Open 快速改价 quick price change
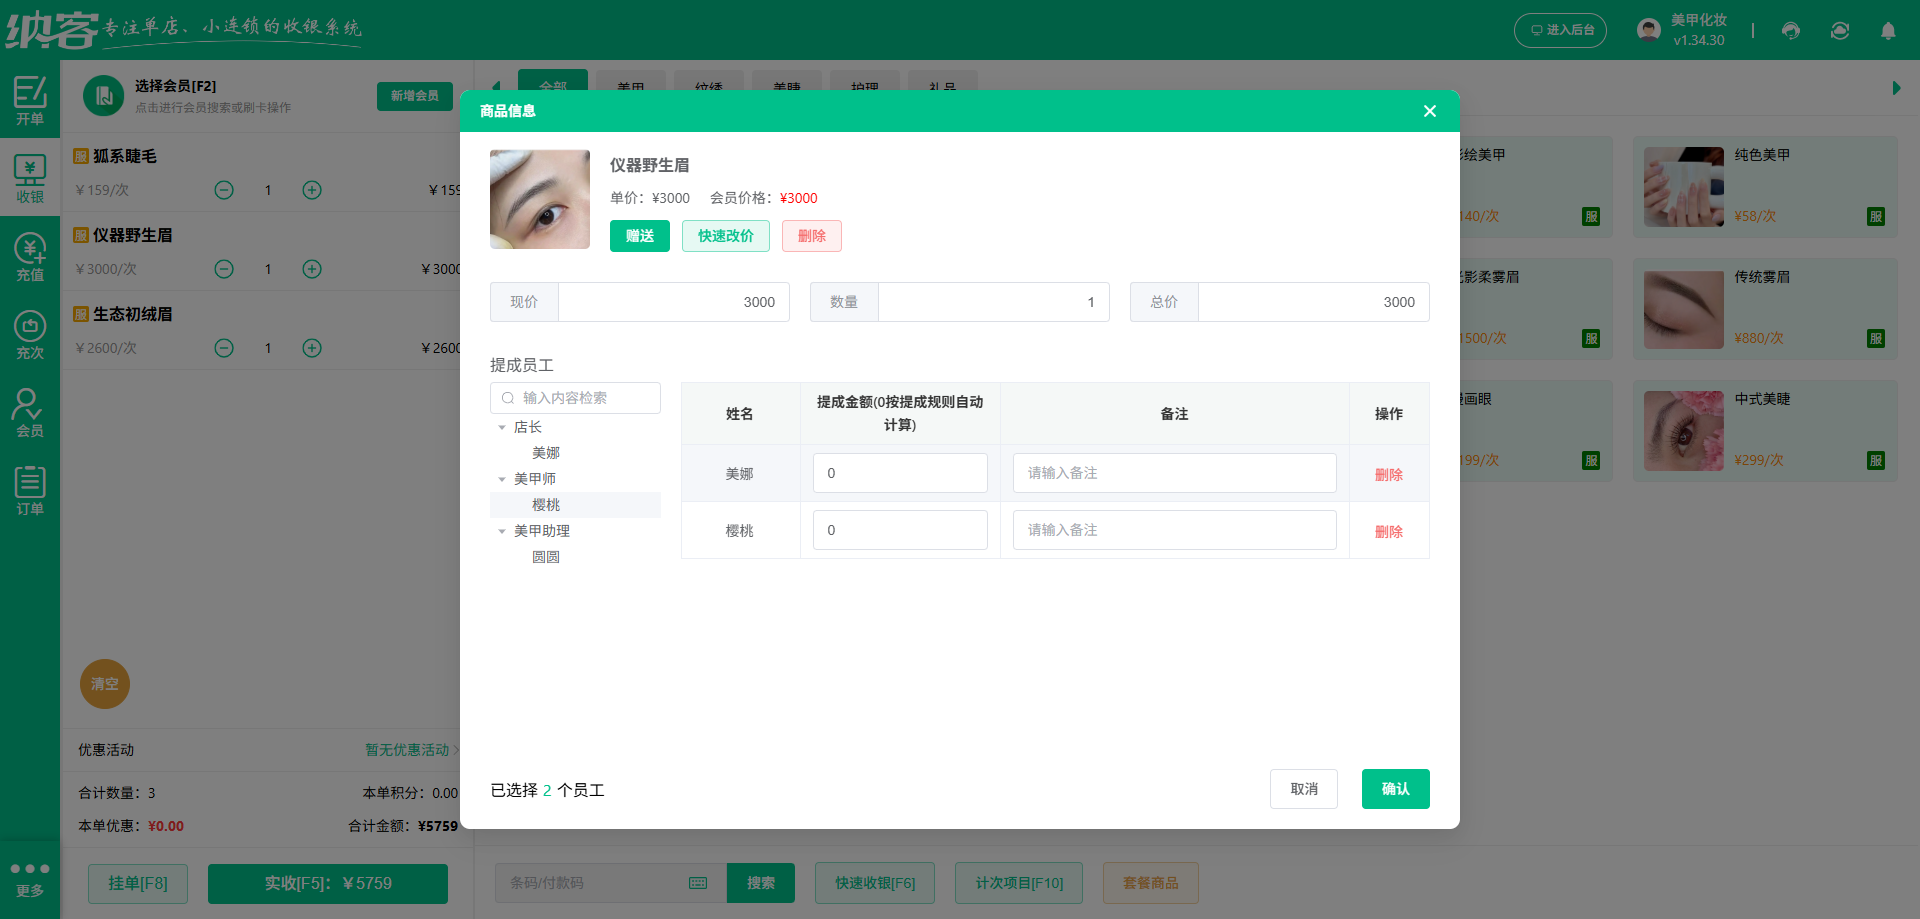This screenshot has height=919, width=1920. [x=725, y=235]
